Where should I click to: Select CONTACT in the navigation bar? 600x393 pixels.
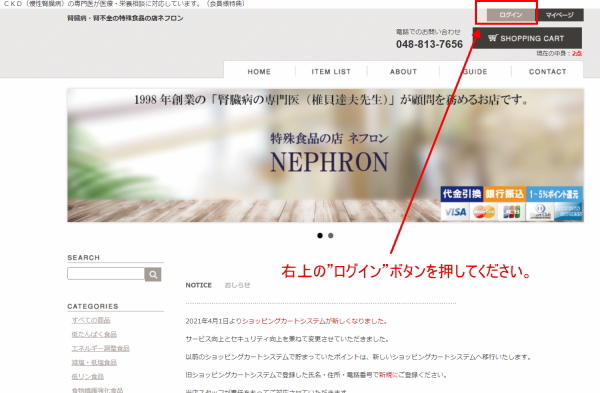click(548, 72)
